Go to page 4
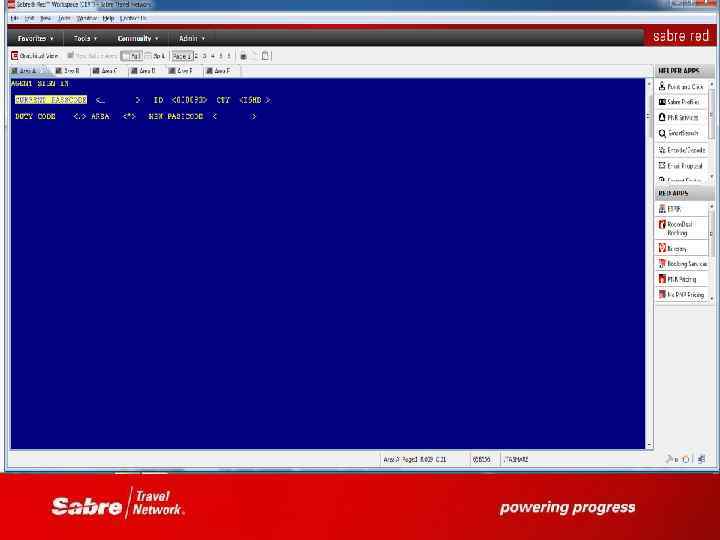The height and width of the screenshot is (540, 720). click(213, 56)
